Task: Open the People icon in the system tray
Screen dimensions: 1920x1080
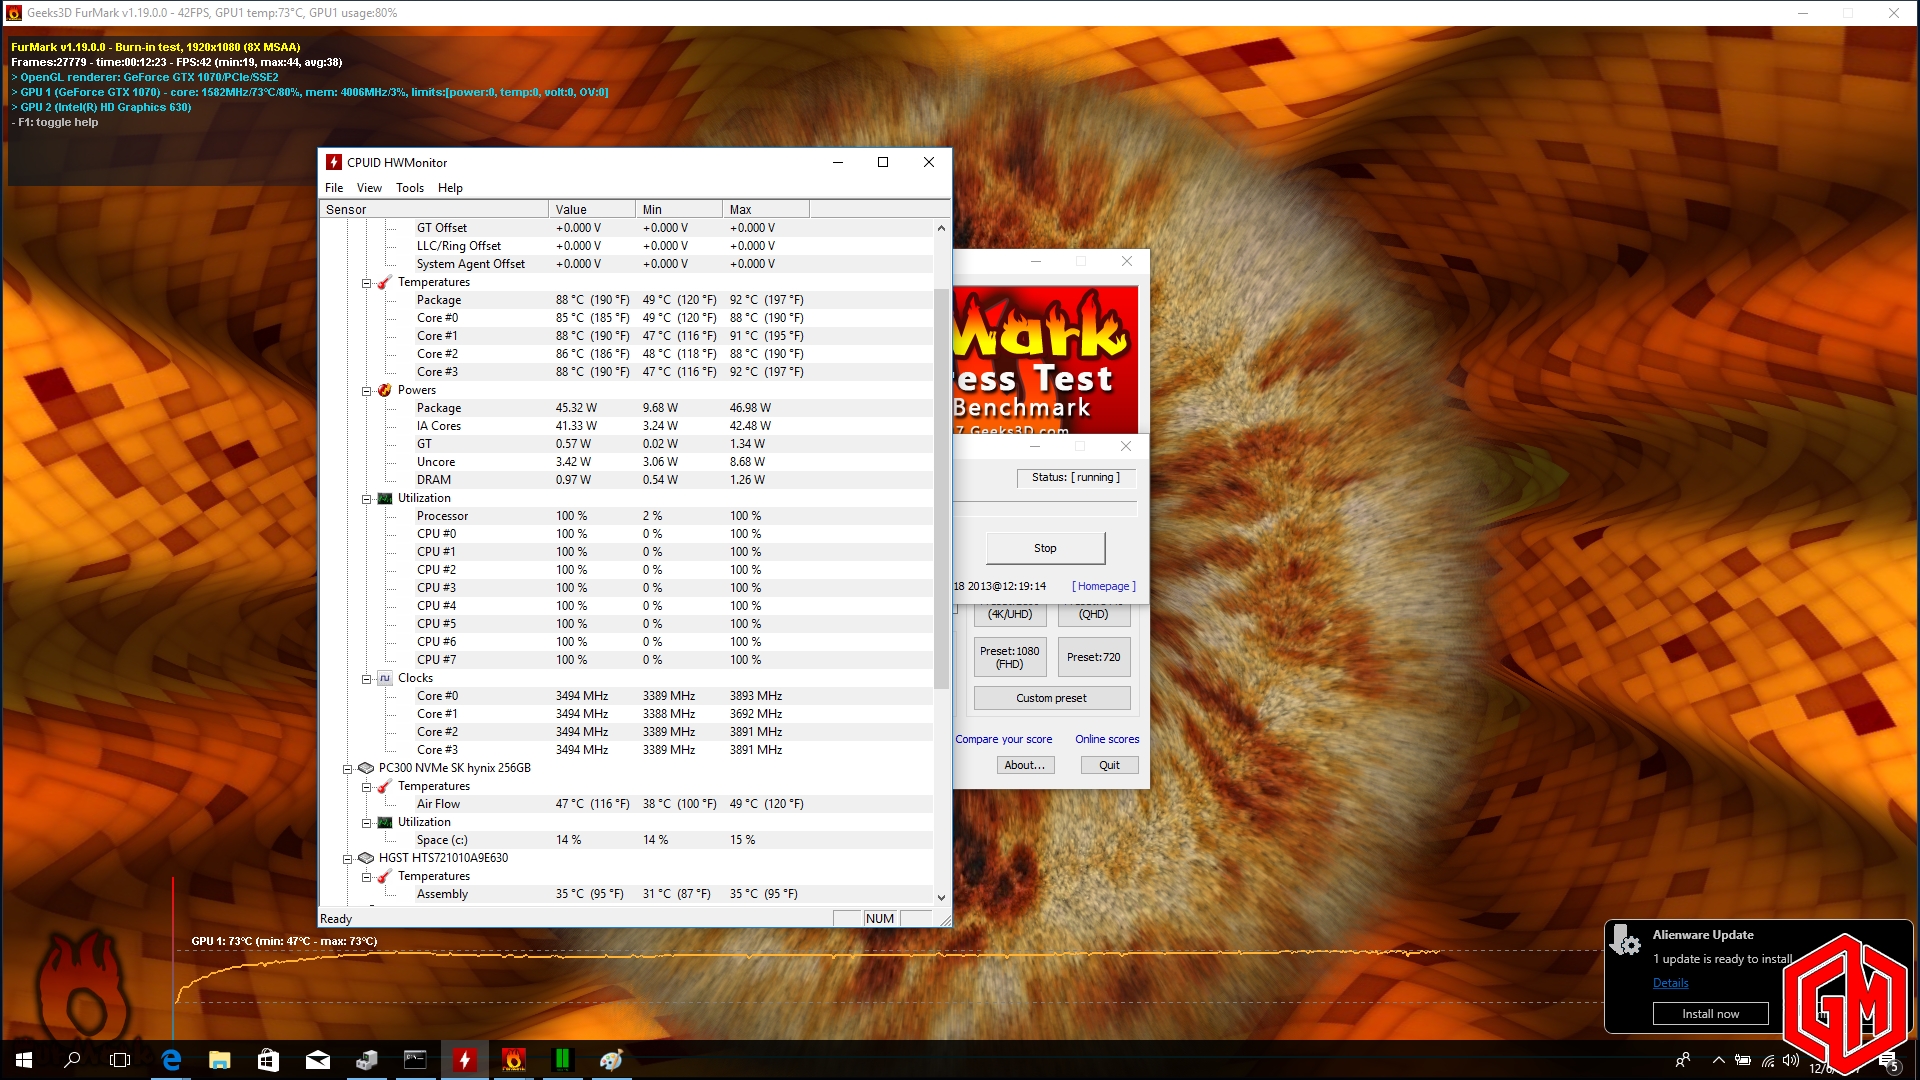Action: click(1683, 1060)
